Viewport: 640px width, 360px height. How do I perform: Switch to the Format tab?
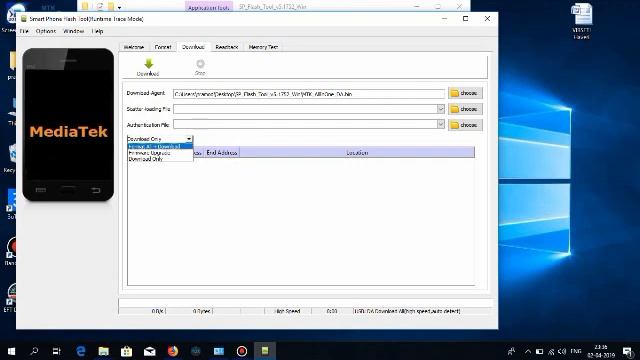point(163,47)
